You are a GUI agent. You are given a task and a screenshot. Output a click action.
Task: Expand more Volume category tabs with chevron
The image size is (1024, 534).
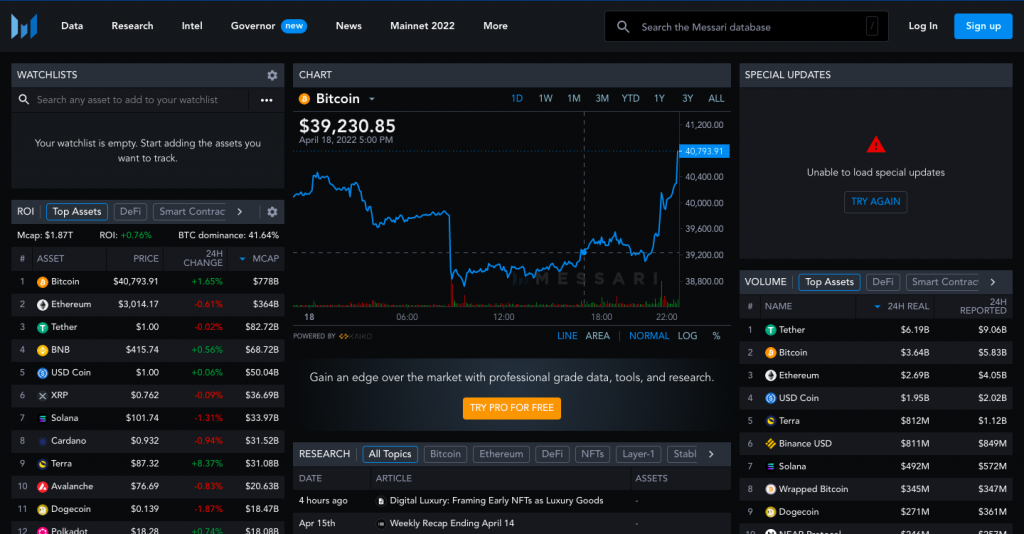pyautogui.click(x=993, y=282)
